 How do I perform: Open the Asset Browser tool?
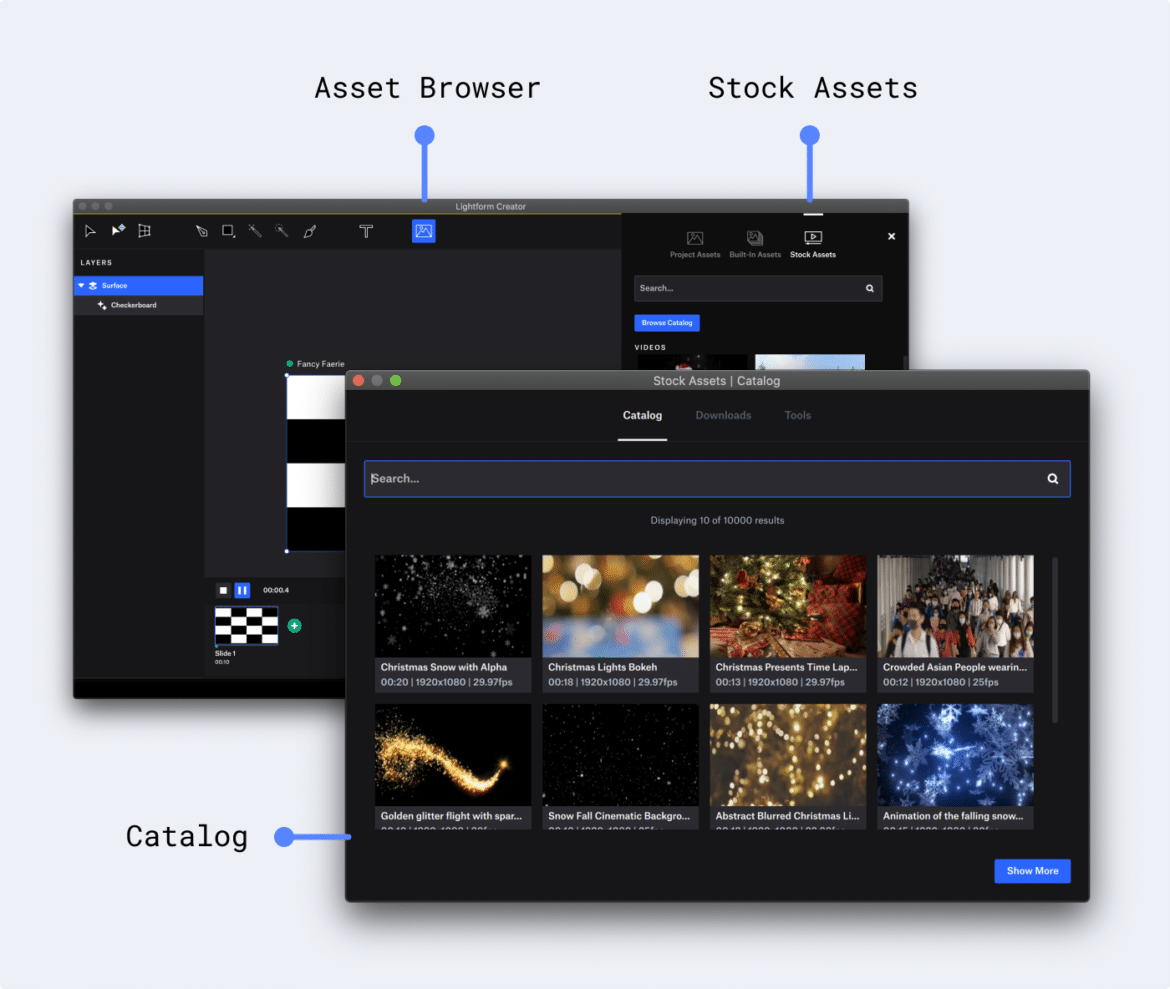click(423, 231)
